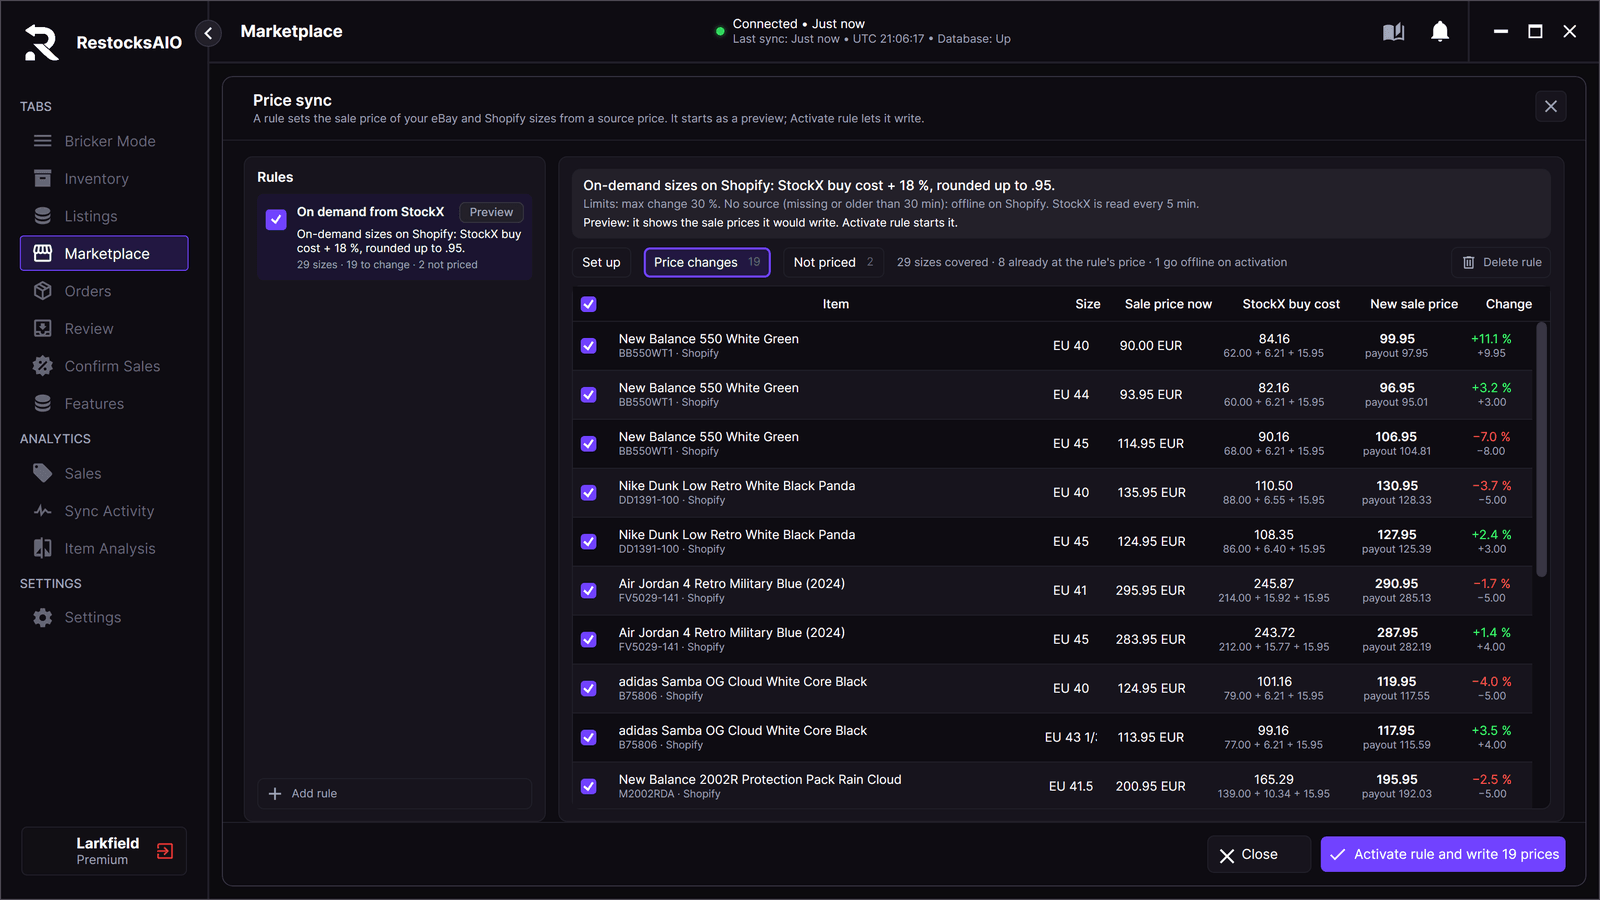Click Activate rule and write 19 prices
Image resolution: width=1600 pixels, height=900 pixels.
click(1443, 854)
